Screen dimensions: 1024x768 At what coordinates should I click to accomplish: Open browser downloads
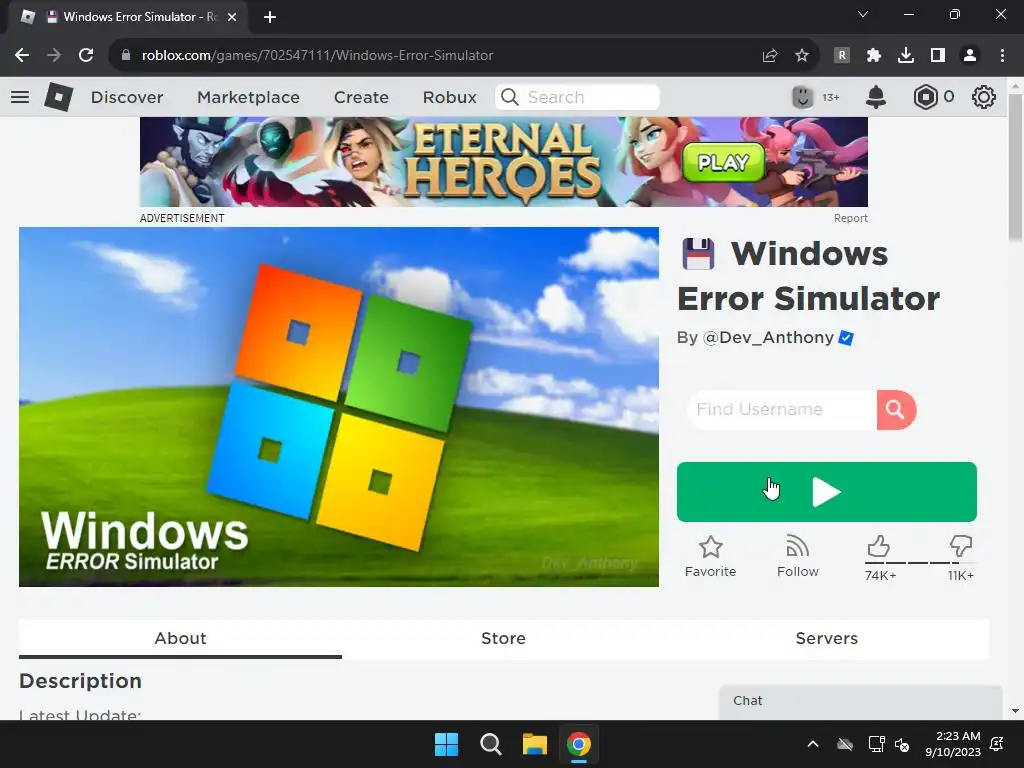906,56
